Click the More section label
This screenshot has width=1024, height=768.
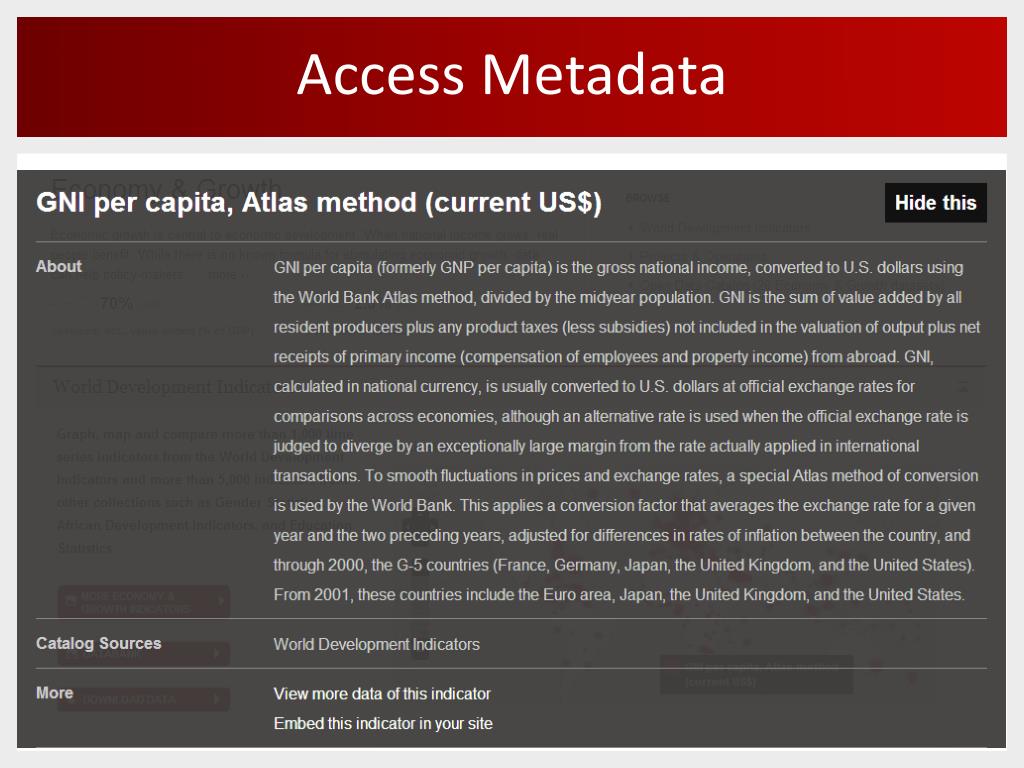54,693
